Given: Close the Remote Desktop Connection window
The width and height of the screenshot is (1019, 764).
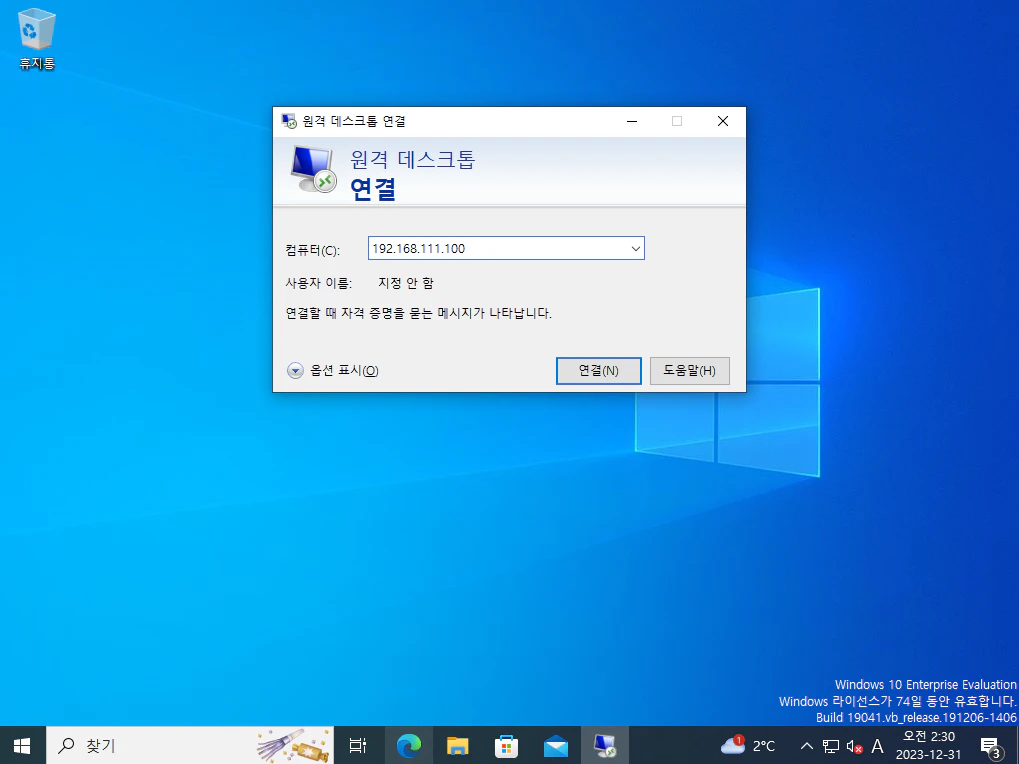Looking at the screenshot, I should 723,121.
